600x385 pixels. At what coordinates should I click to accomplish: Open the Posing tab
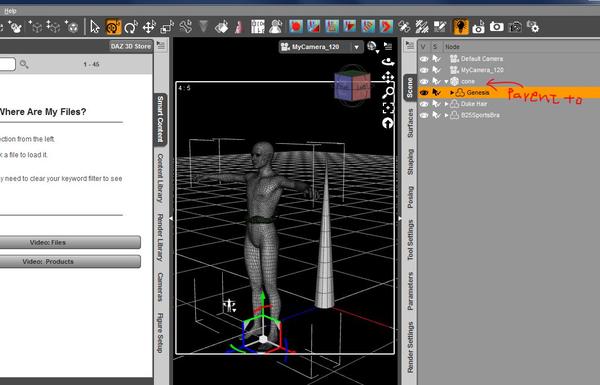(410, 197)
